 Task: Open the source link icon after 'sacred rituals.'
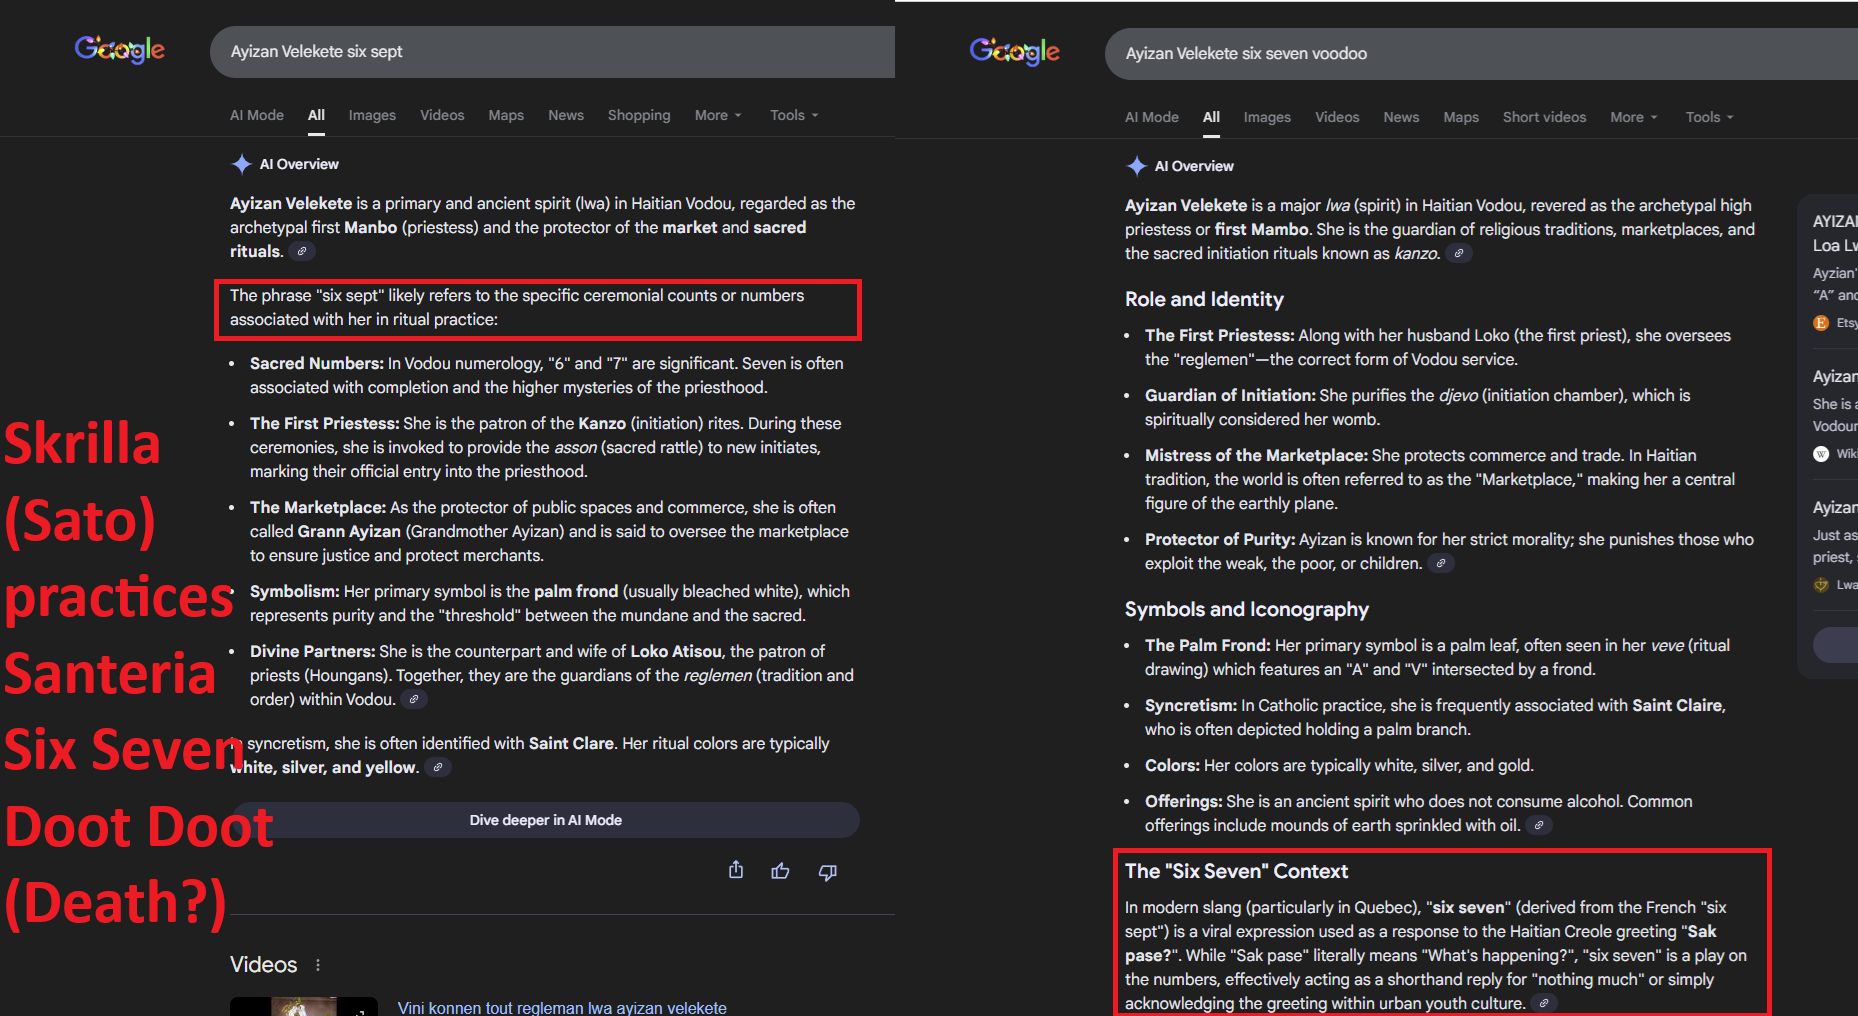point(302,251)
